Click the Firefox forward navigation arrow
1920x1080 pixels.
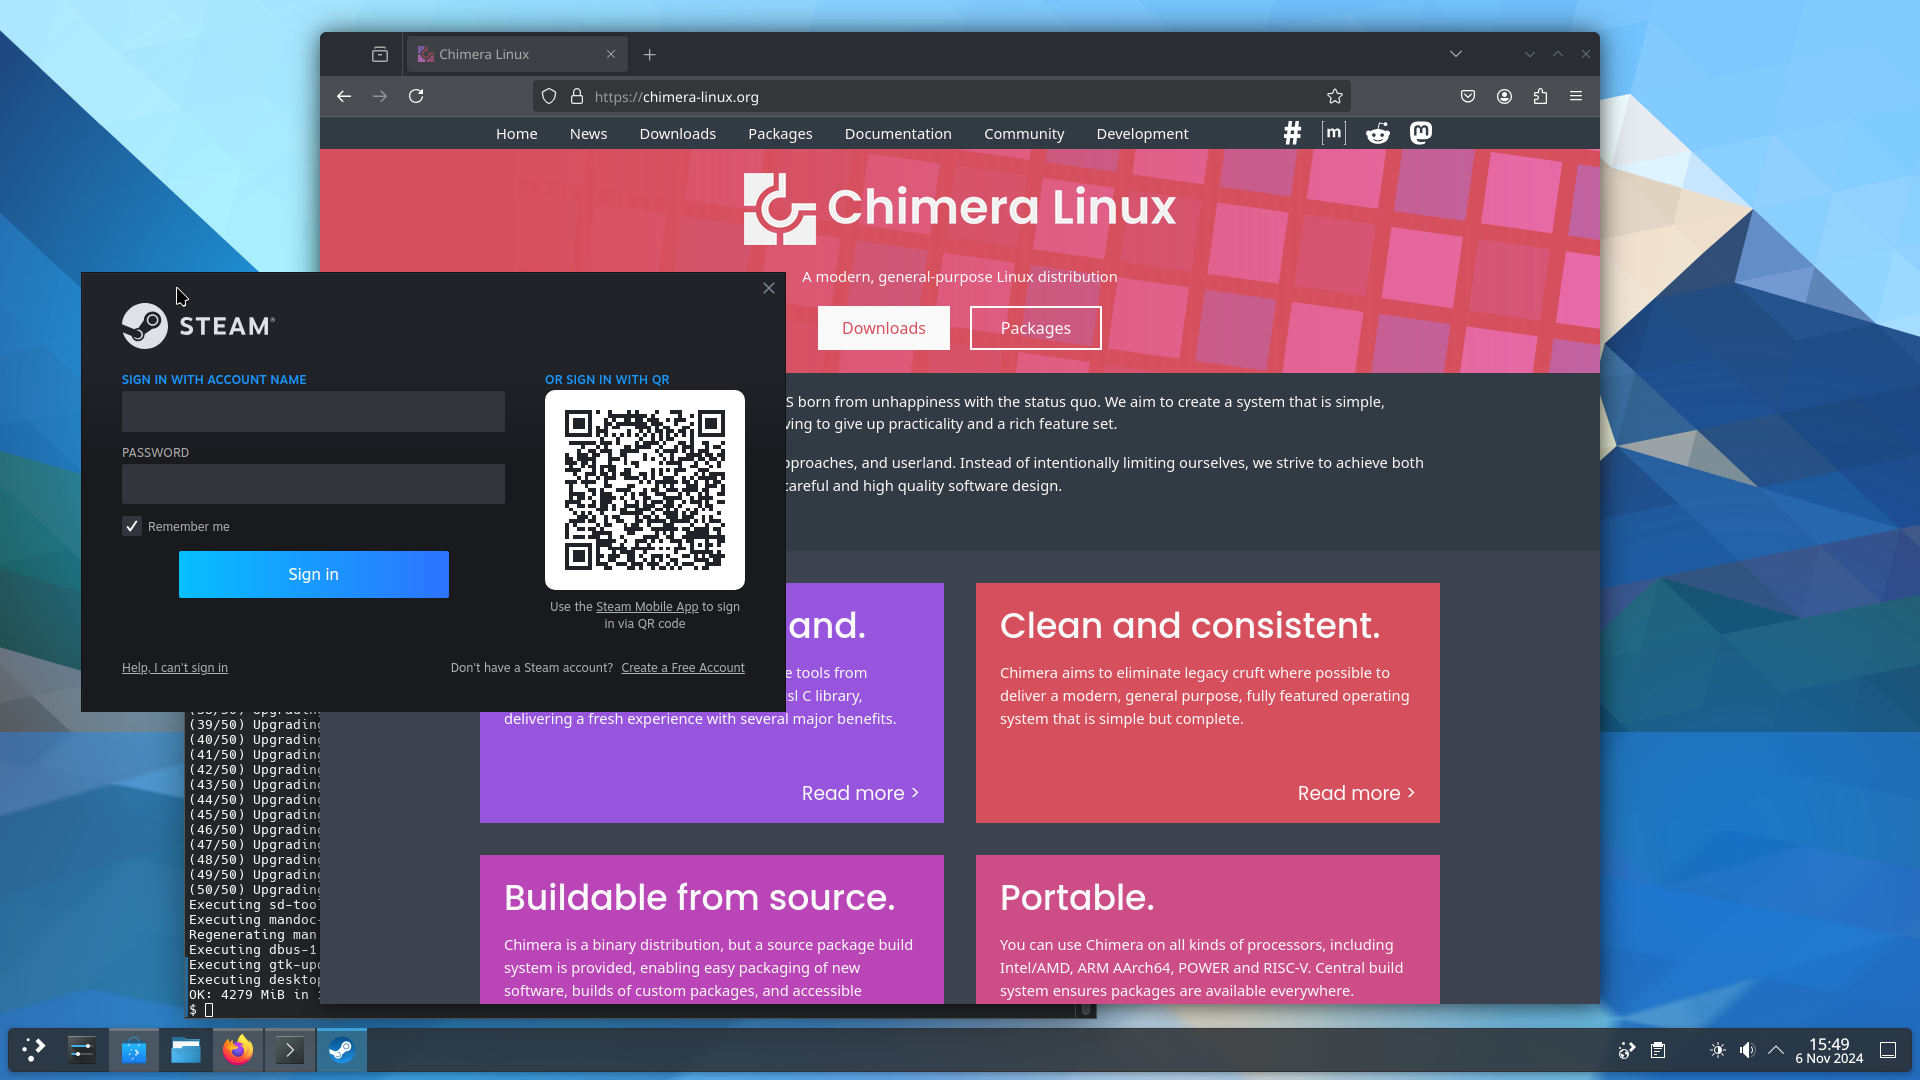[x=380, y=96]
